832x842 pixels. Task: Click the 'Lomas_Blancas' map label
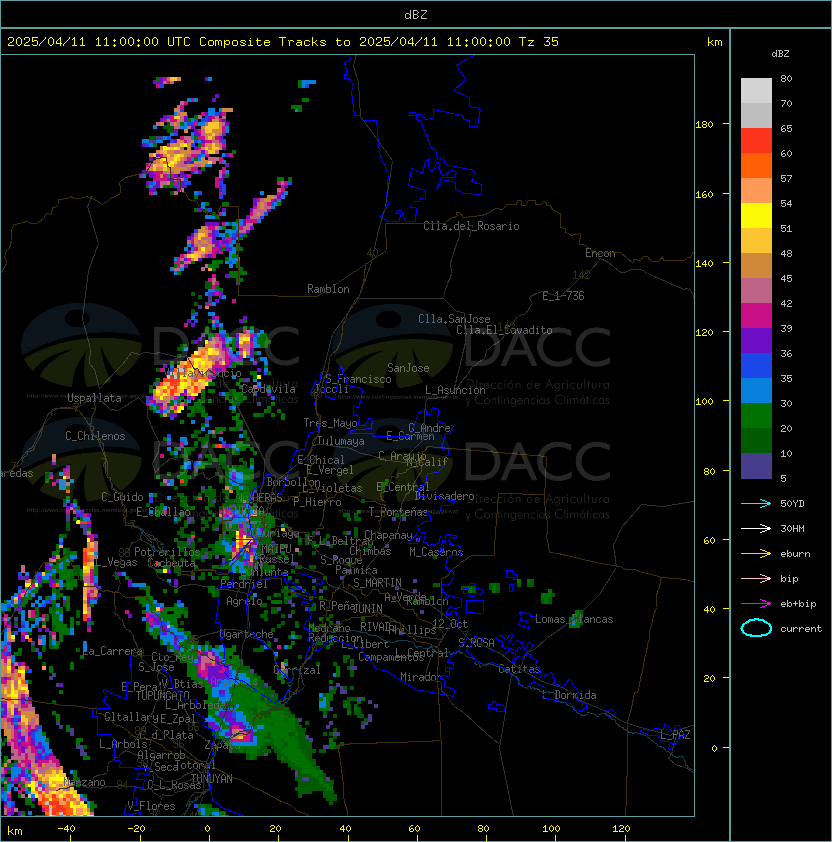point(574,619)
